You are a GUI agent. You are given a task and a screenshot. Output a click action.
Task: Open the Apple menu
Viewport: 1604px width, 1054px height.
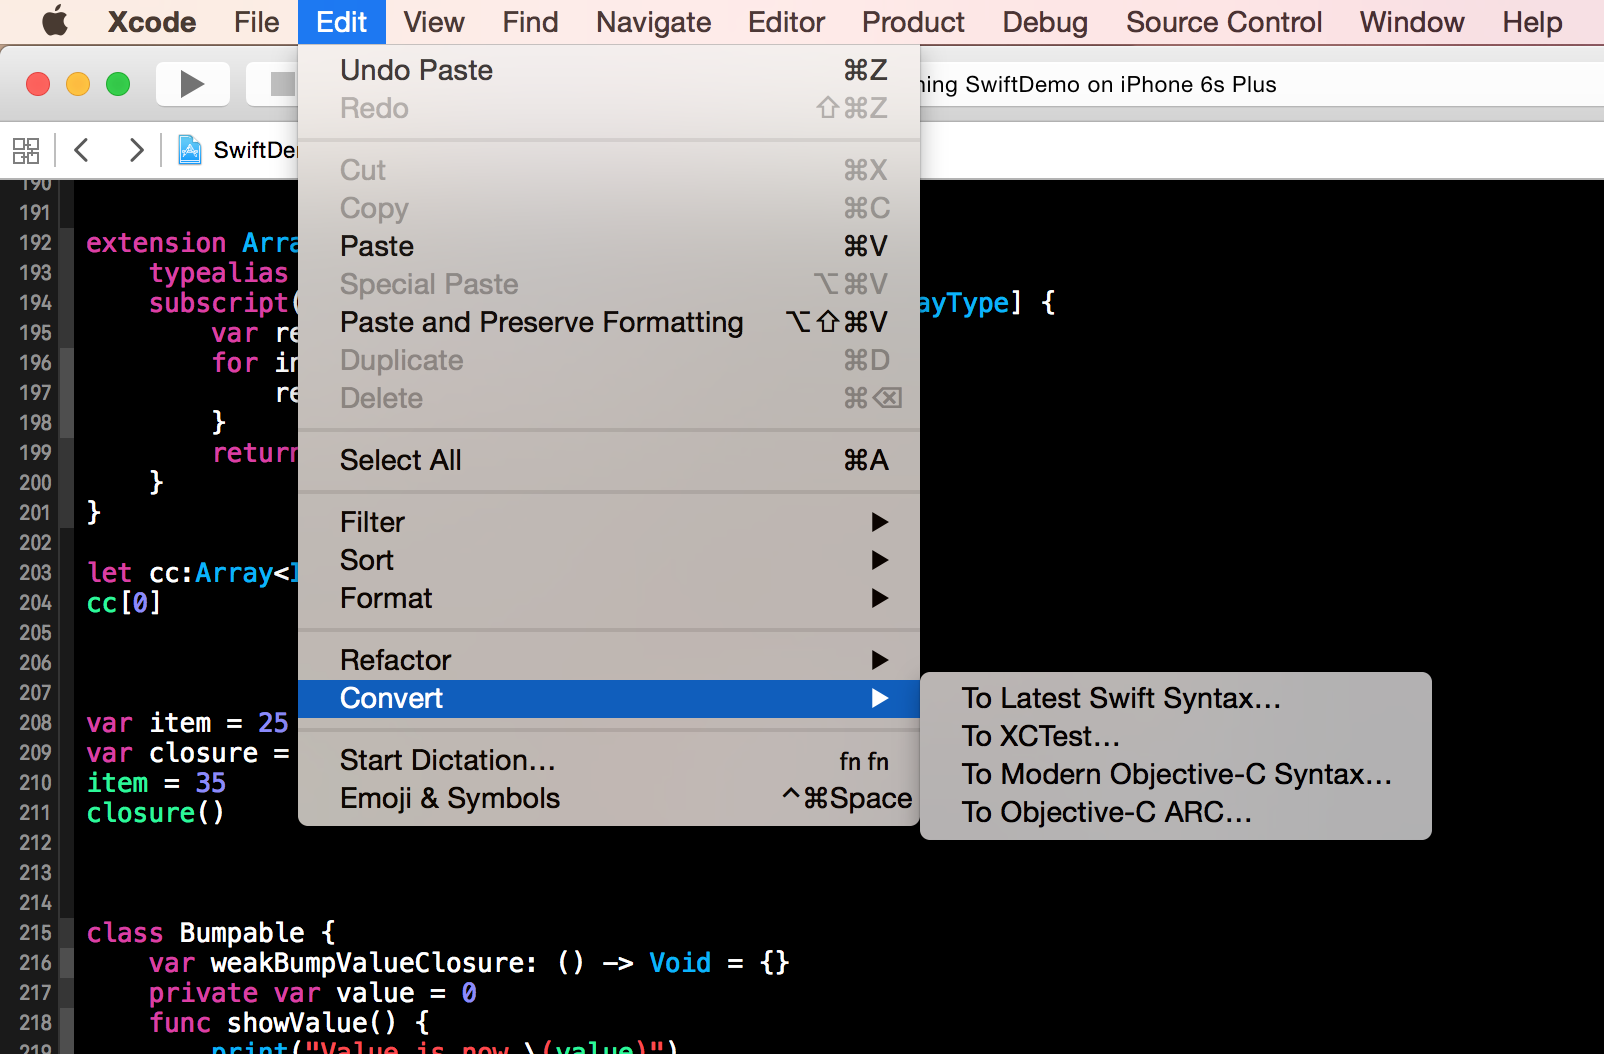(x=55, y=21)
